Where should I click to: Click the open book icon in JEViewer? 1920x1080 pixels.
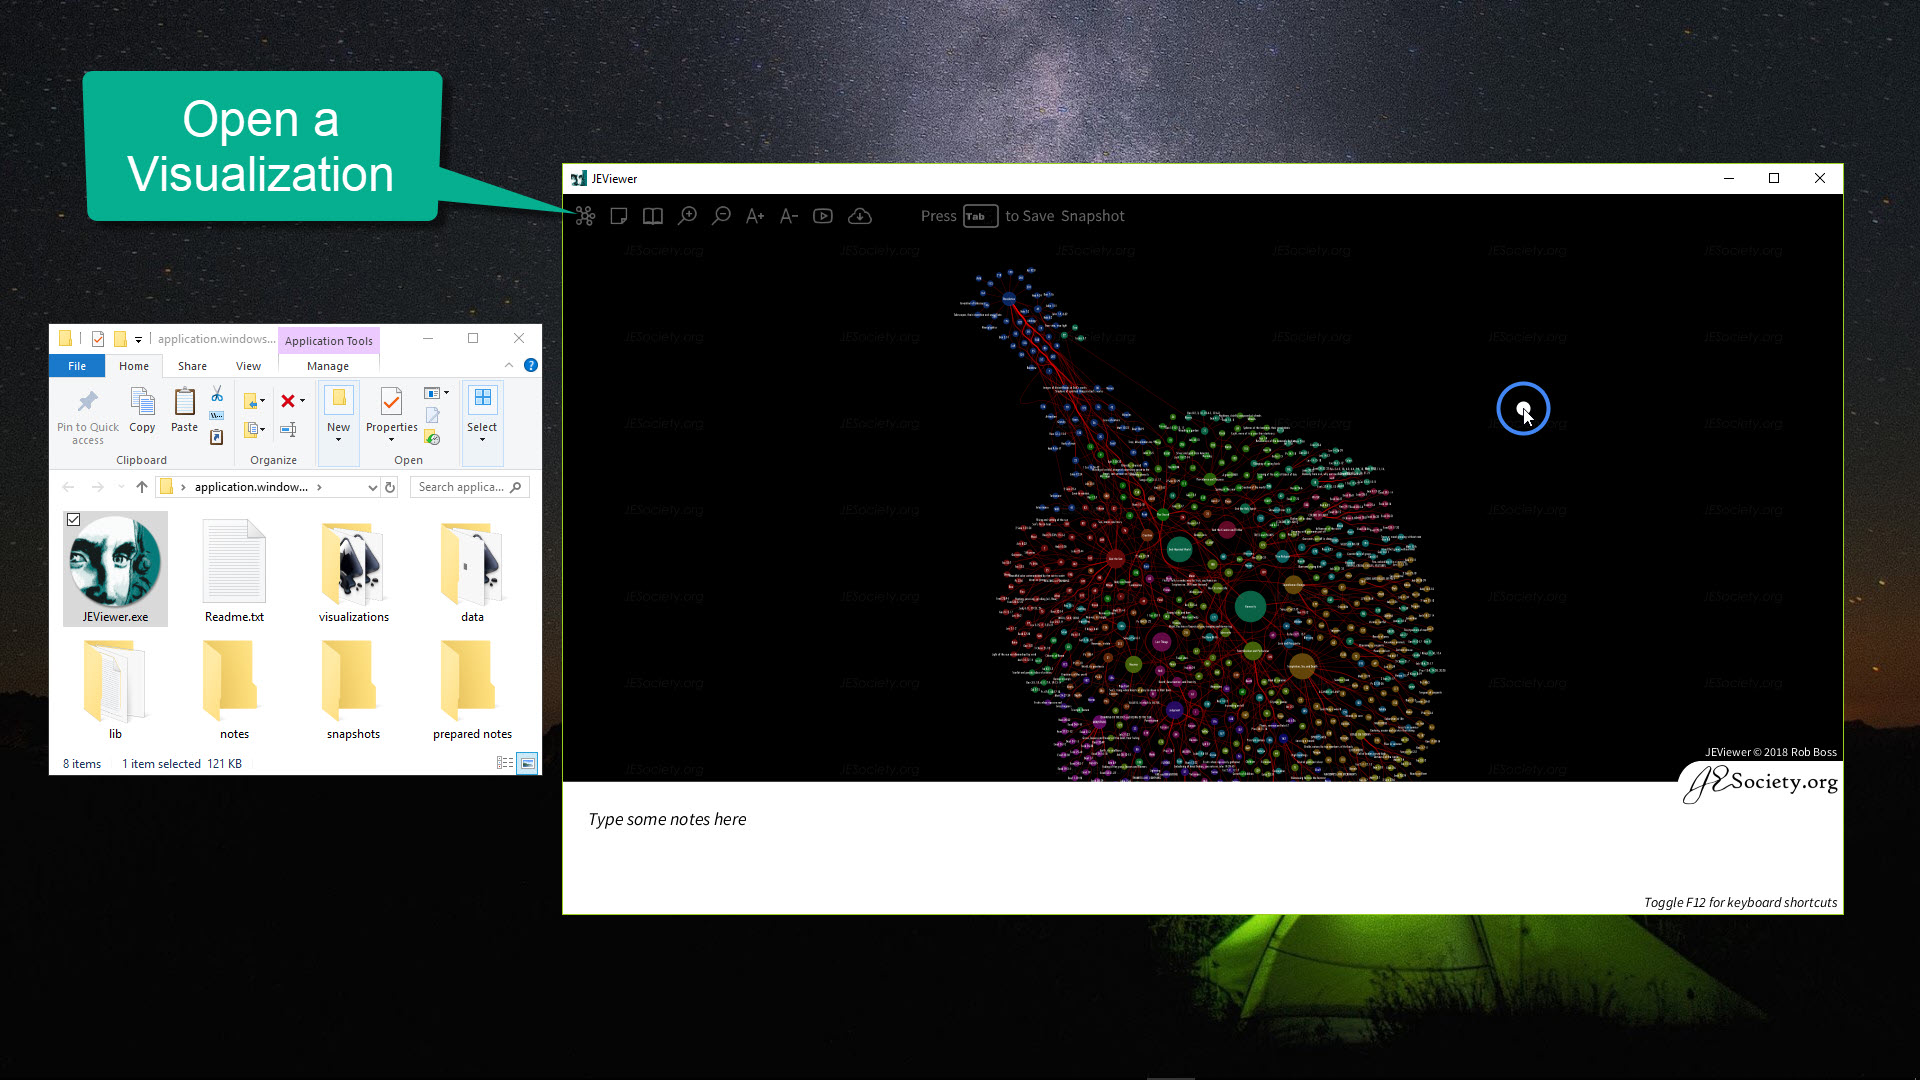coord(653,216)
